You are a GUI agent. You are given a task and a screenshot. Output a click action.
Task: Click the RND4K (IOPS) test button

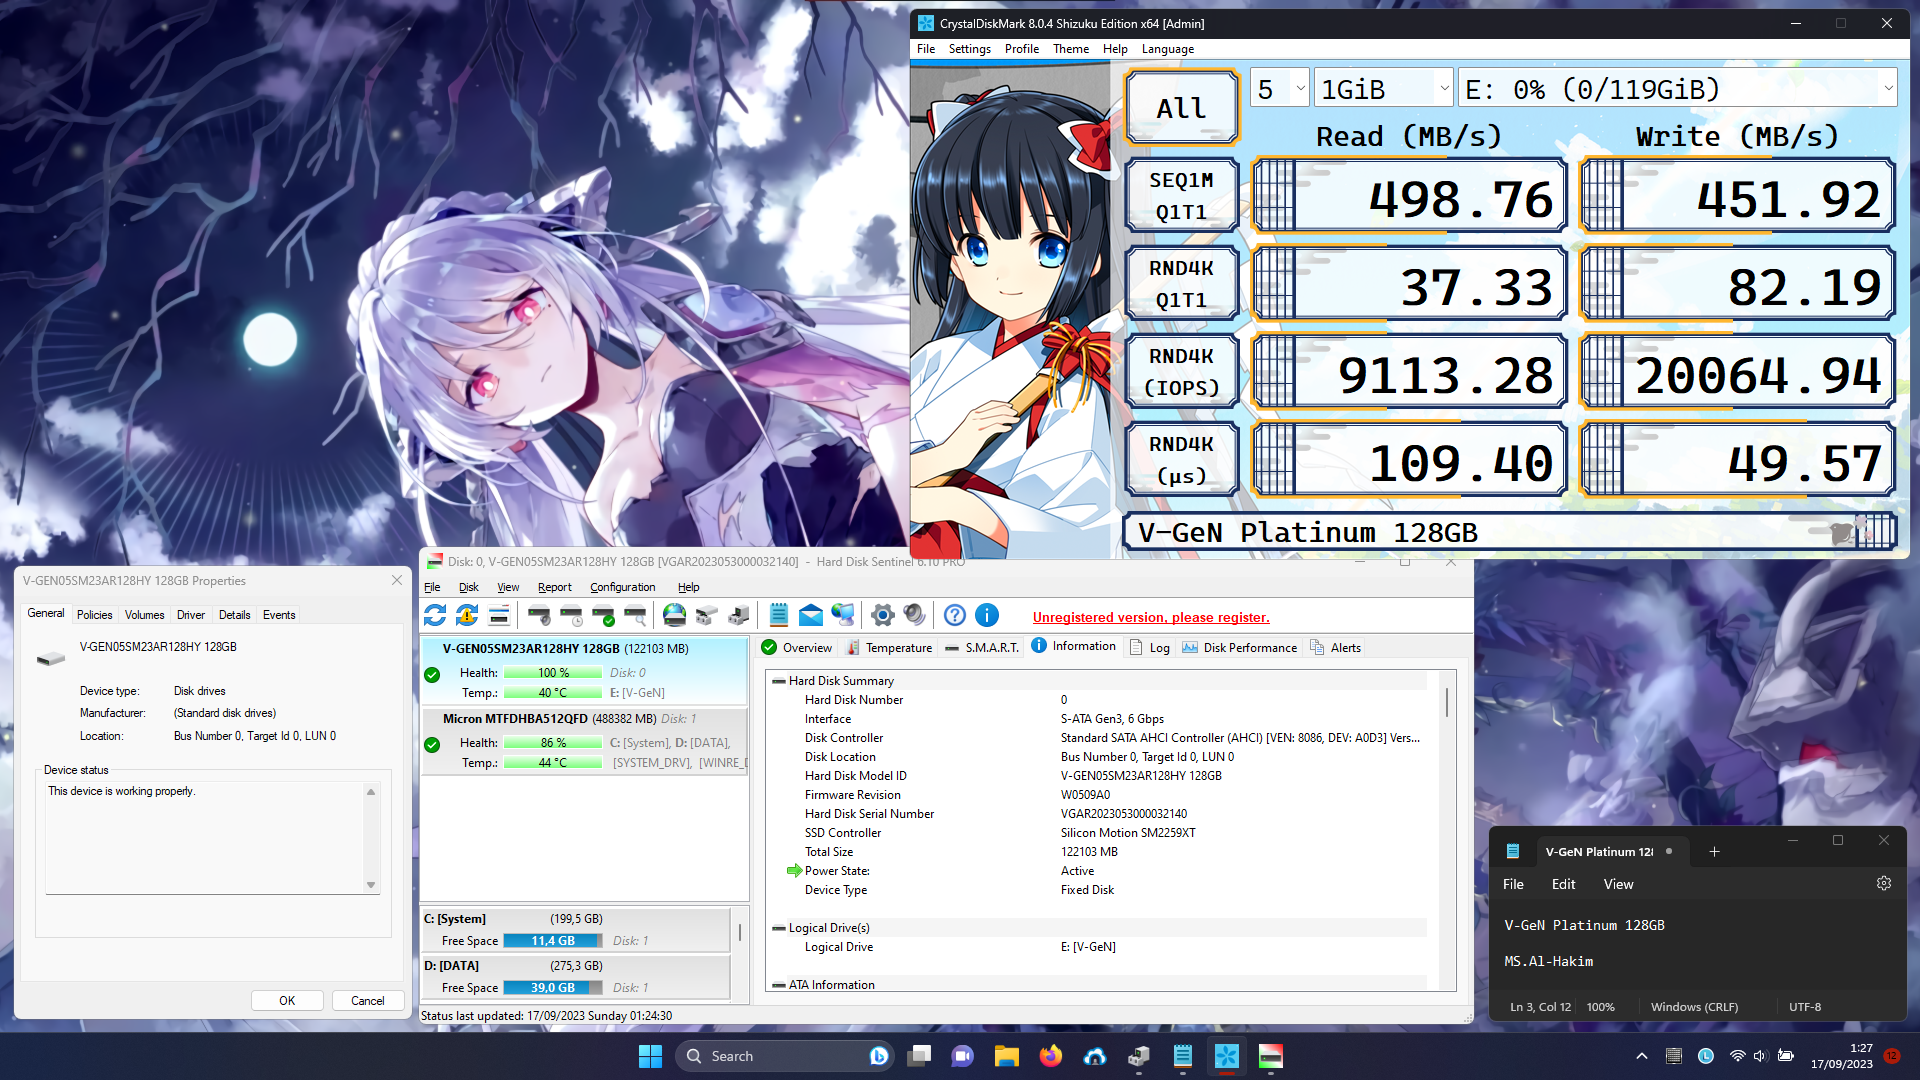(x=1182, y=372)
